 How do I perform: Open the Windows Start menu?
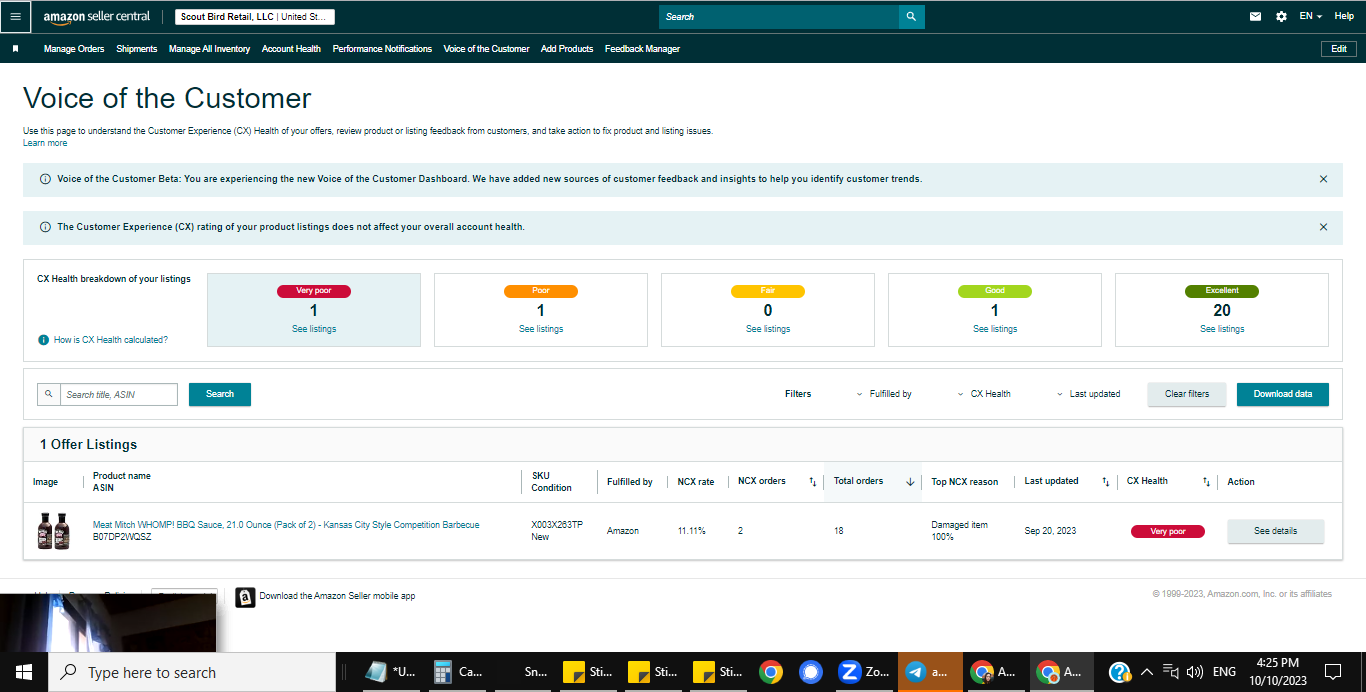tap(24, 672)
